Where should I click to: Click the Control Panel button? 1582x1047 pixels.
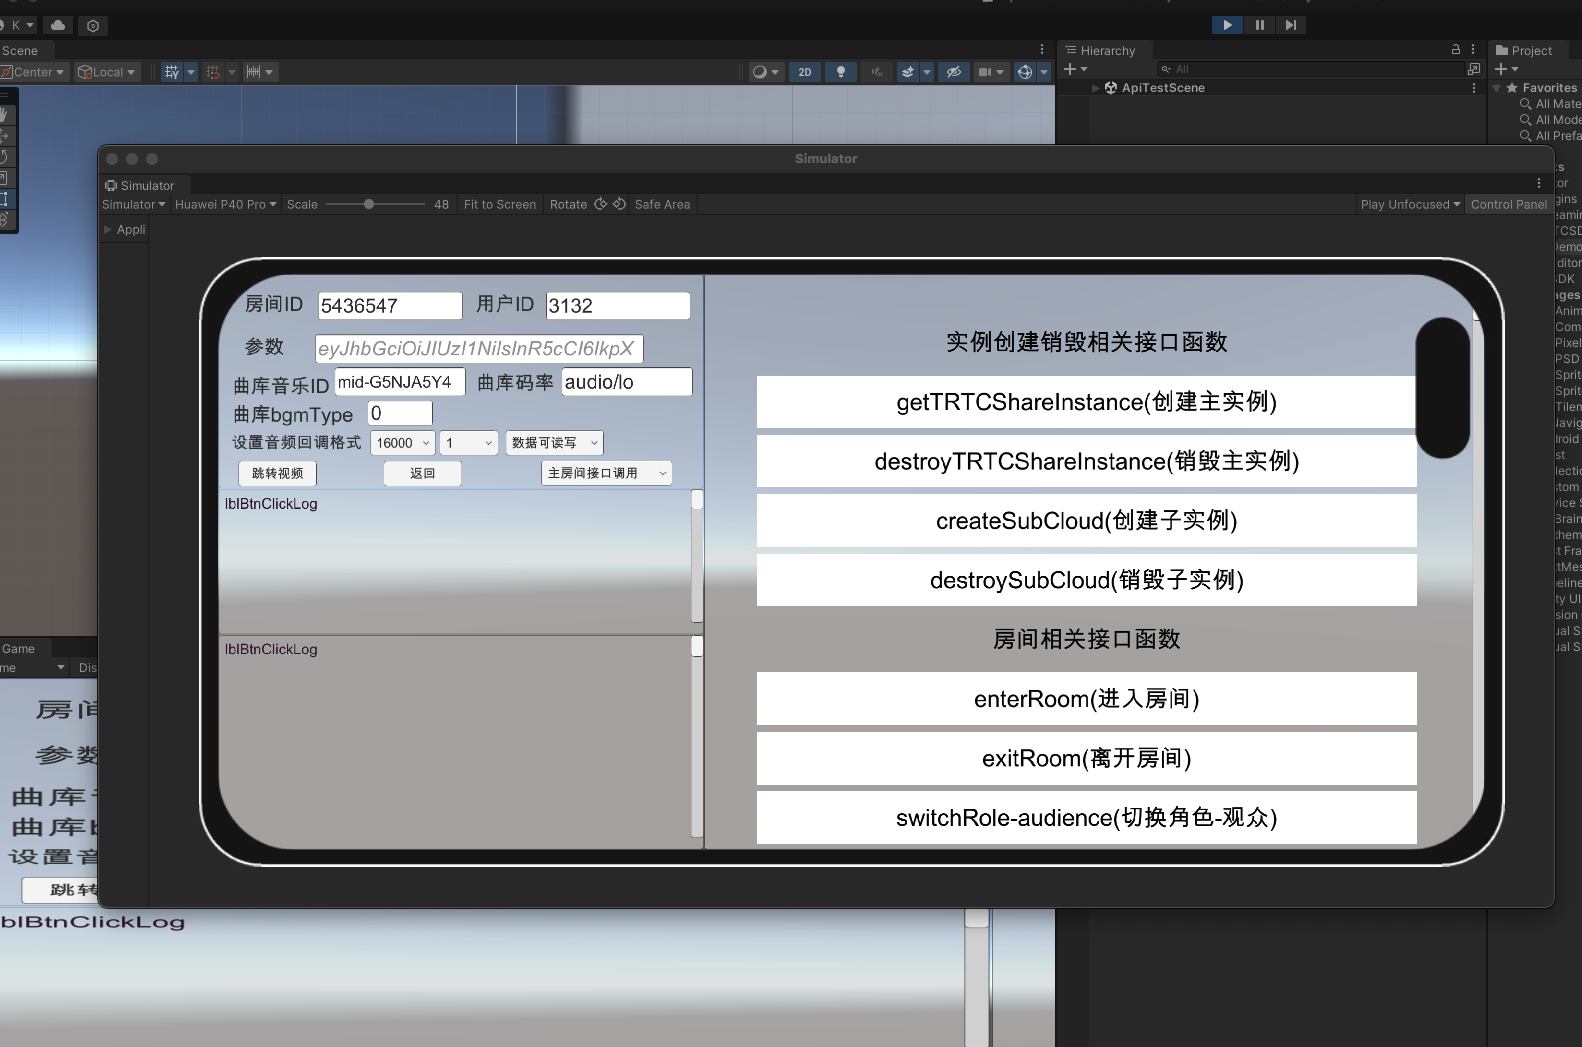(1508, 204)
